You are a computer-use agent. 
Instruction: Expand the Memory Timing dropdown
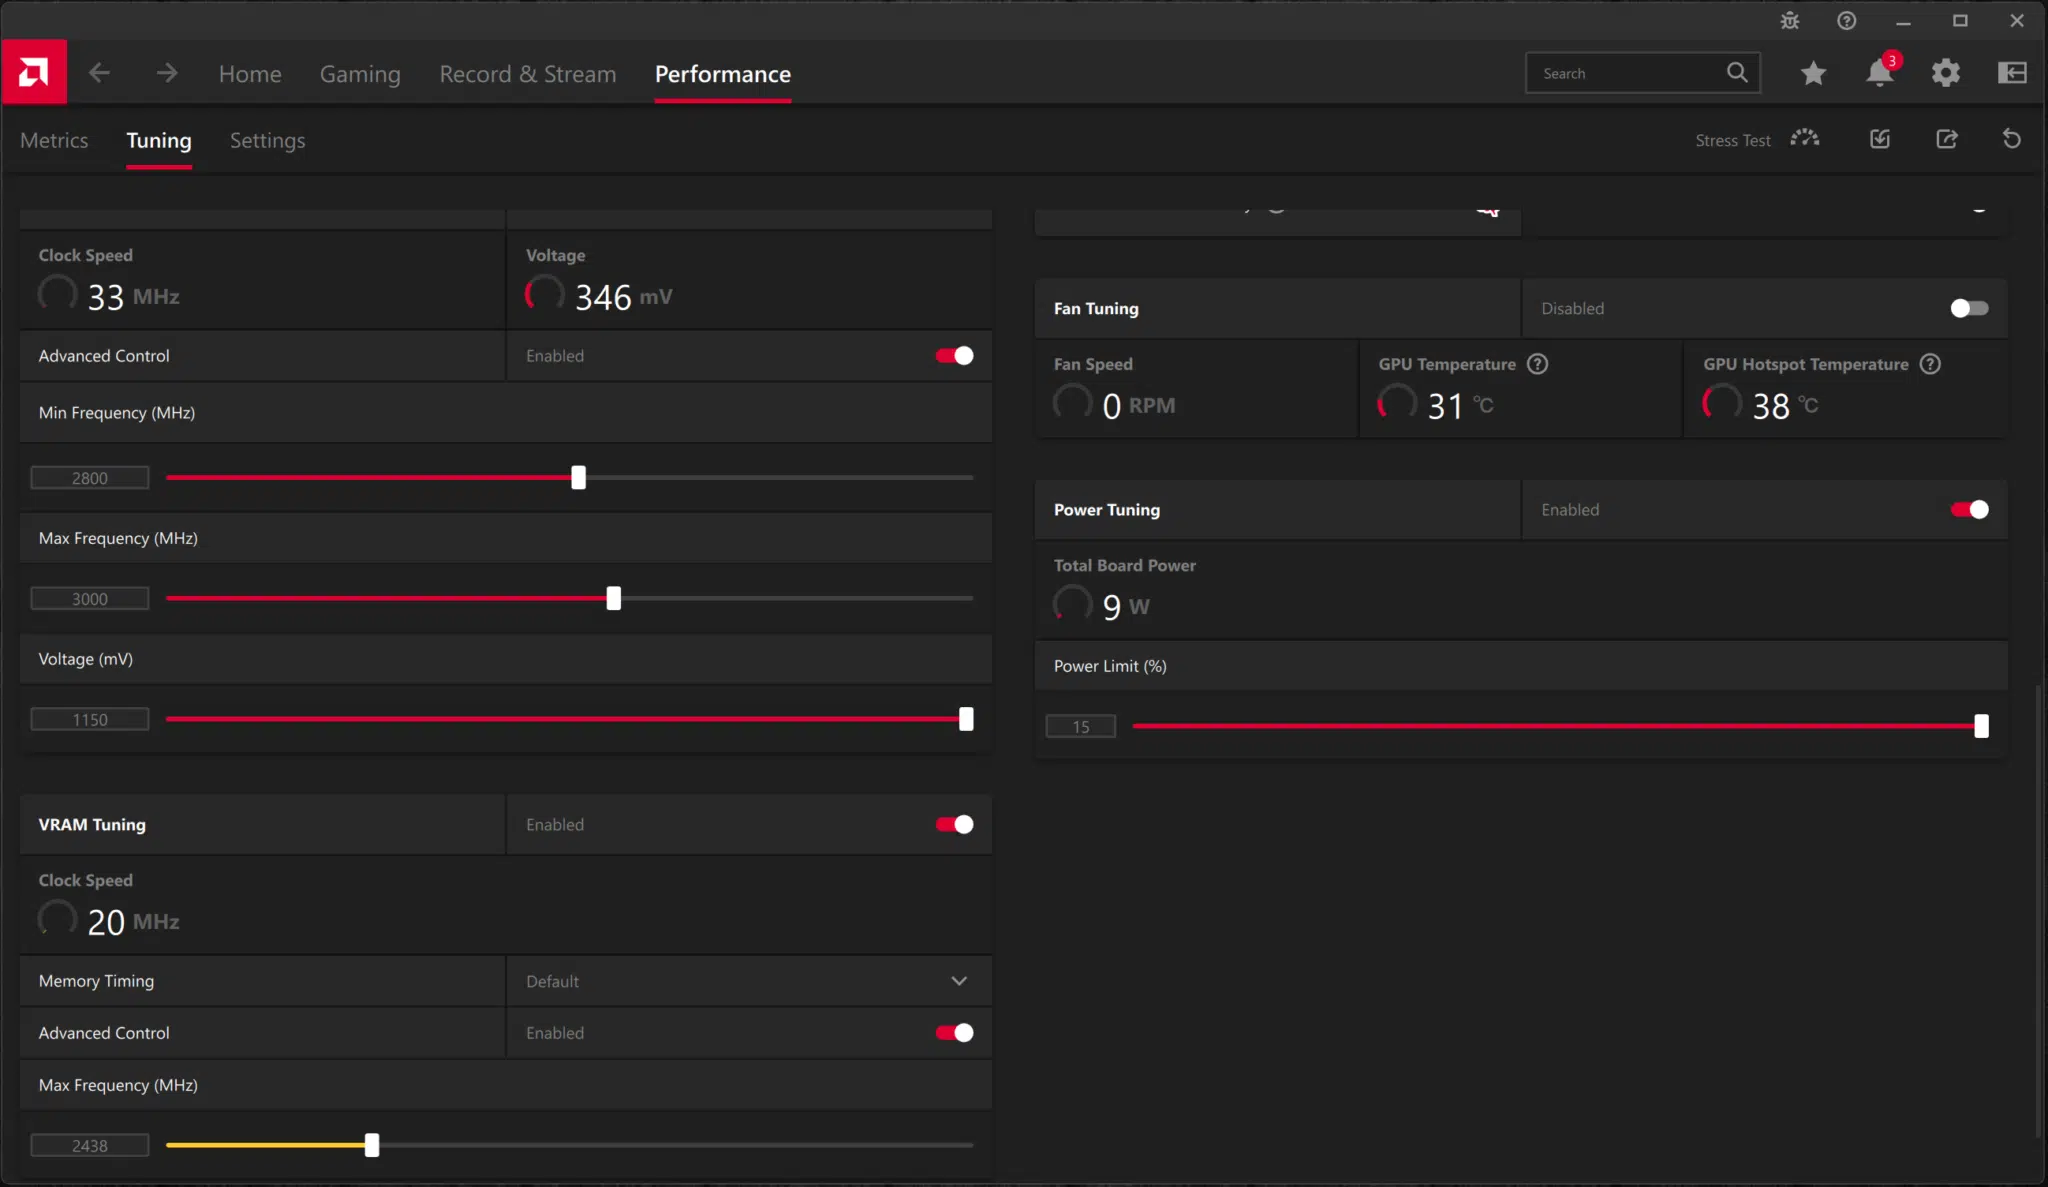tap(750, 981)
